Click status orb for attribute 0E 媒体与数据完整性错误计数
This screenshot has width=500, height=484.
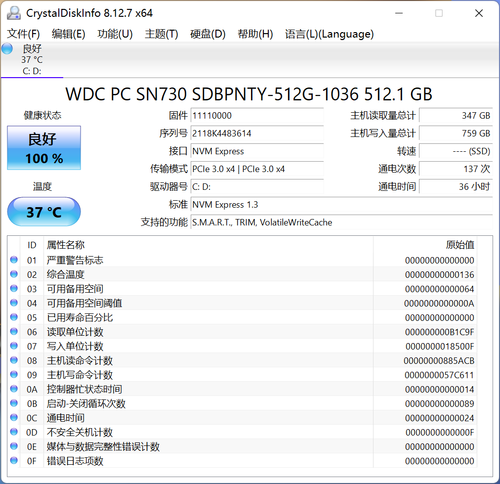[x=14, y=446]
